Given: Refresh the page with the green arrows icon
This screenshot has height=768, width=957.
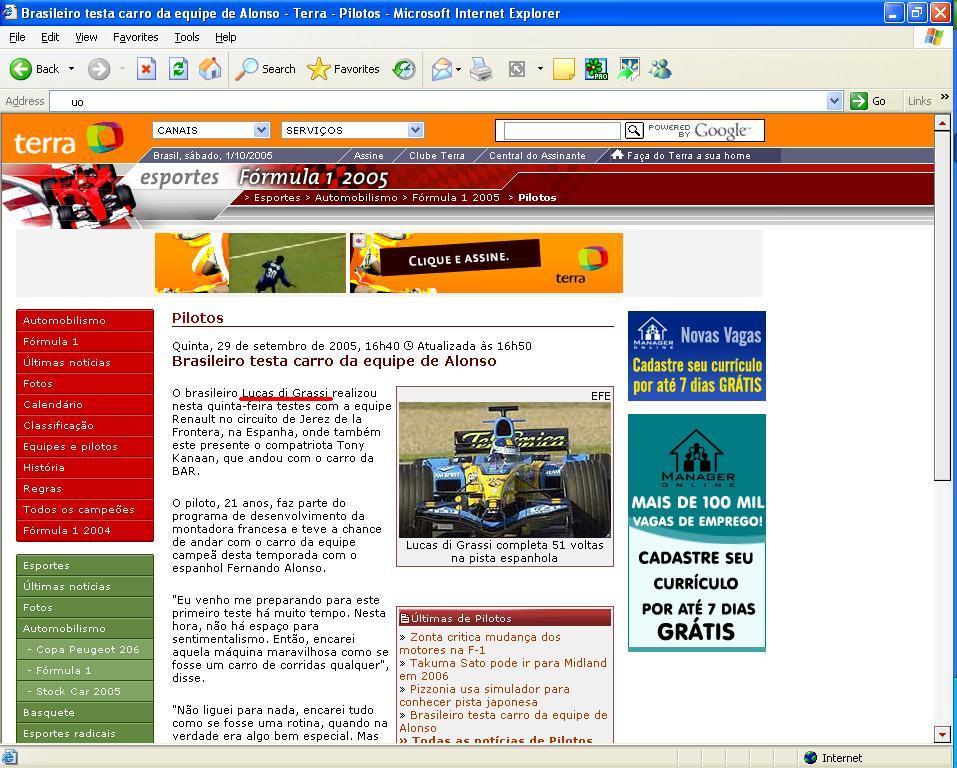Looking at the screenshot, I should click(x=178, y=69).
